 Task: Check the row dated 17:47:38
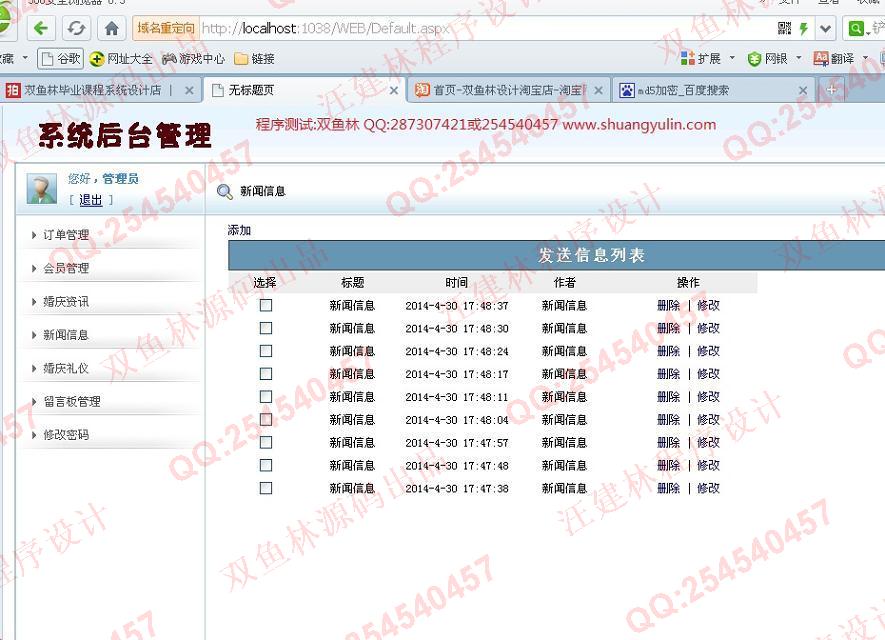[266, 488]
